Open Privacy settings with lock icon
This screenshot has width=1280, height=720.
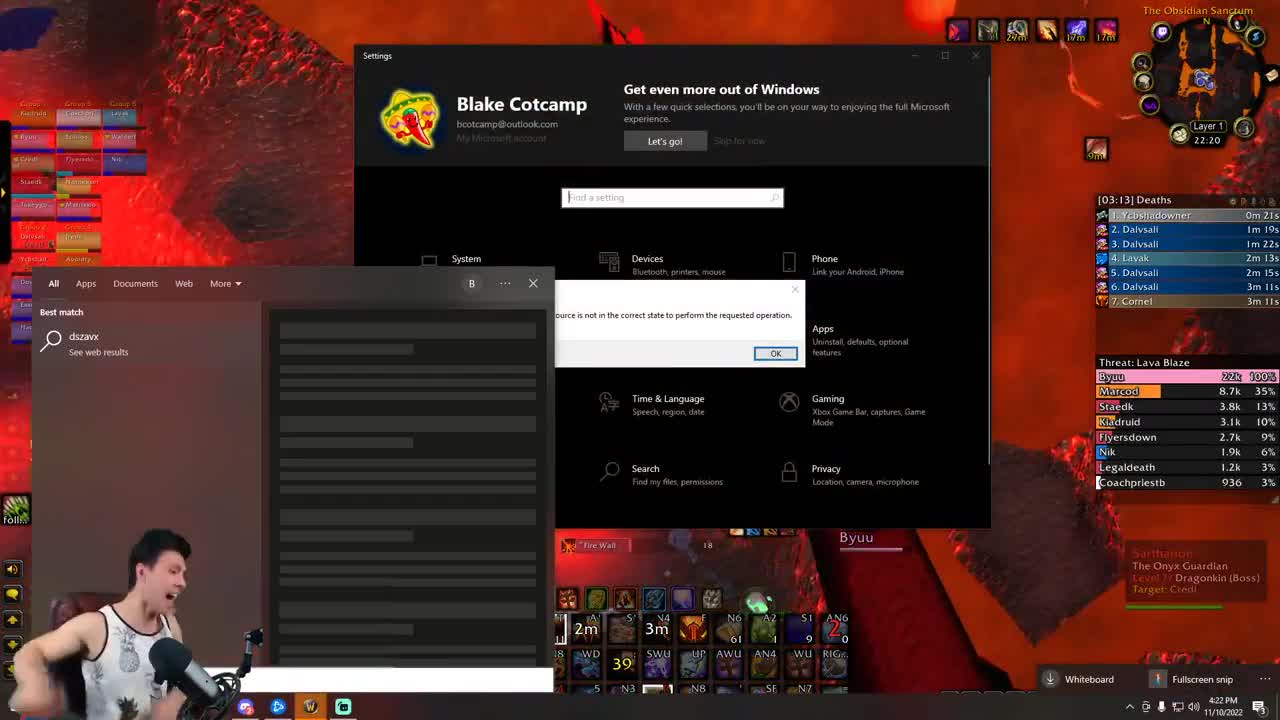coord(825,474)
